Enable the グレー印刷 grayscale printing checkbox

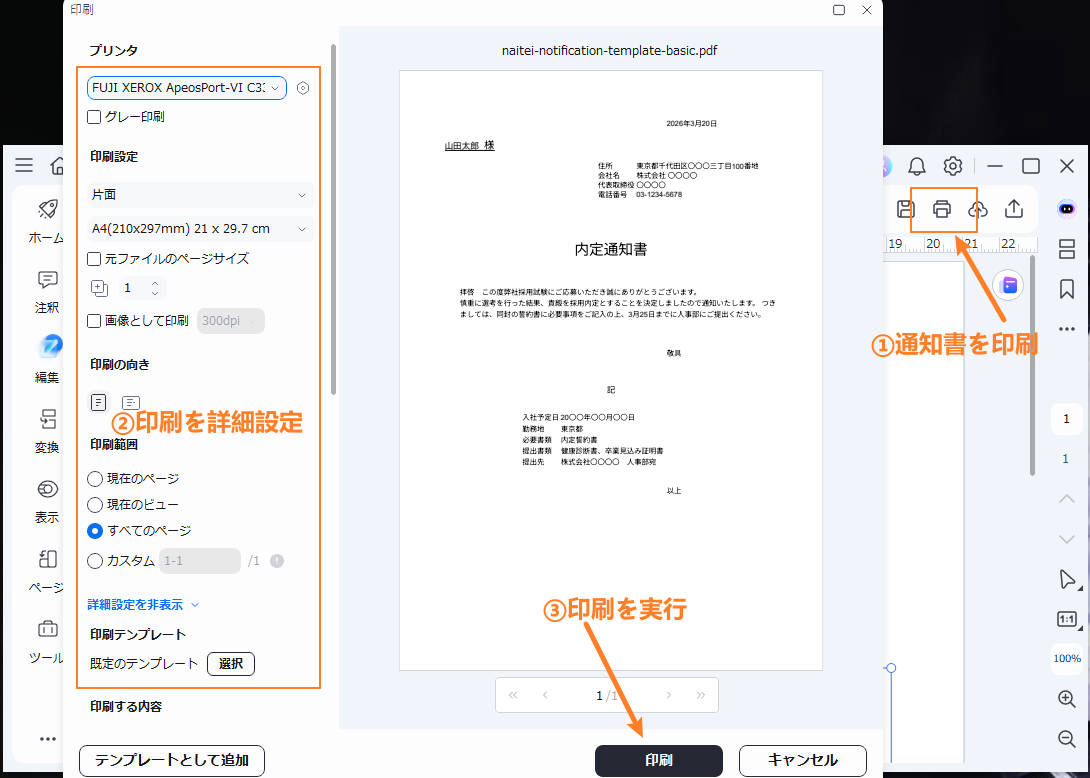tap(94, 116)
